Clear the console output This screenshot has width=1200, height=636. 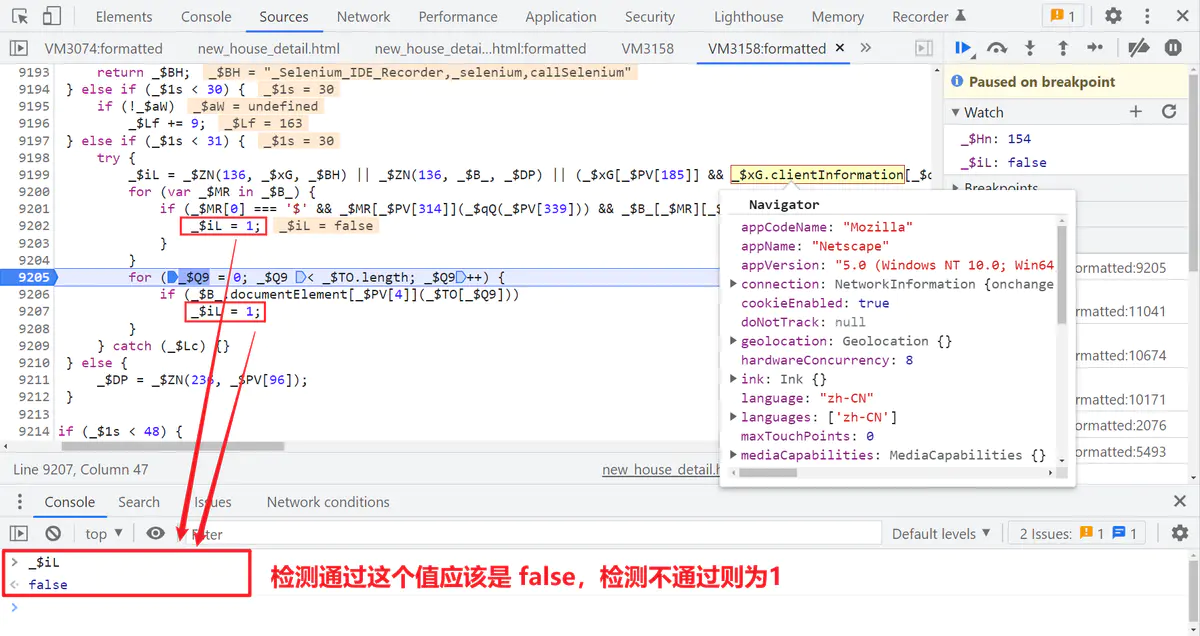click(x=53, y=534)
